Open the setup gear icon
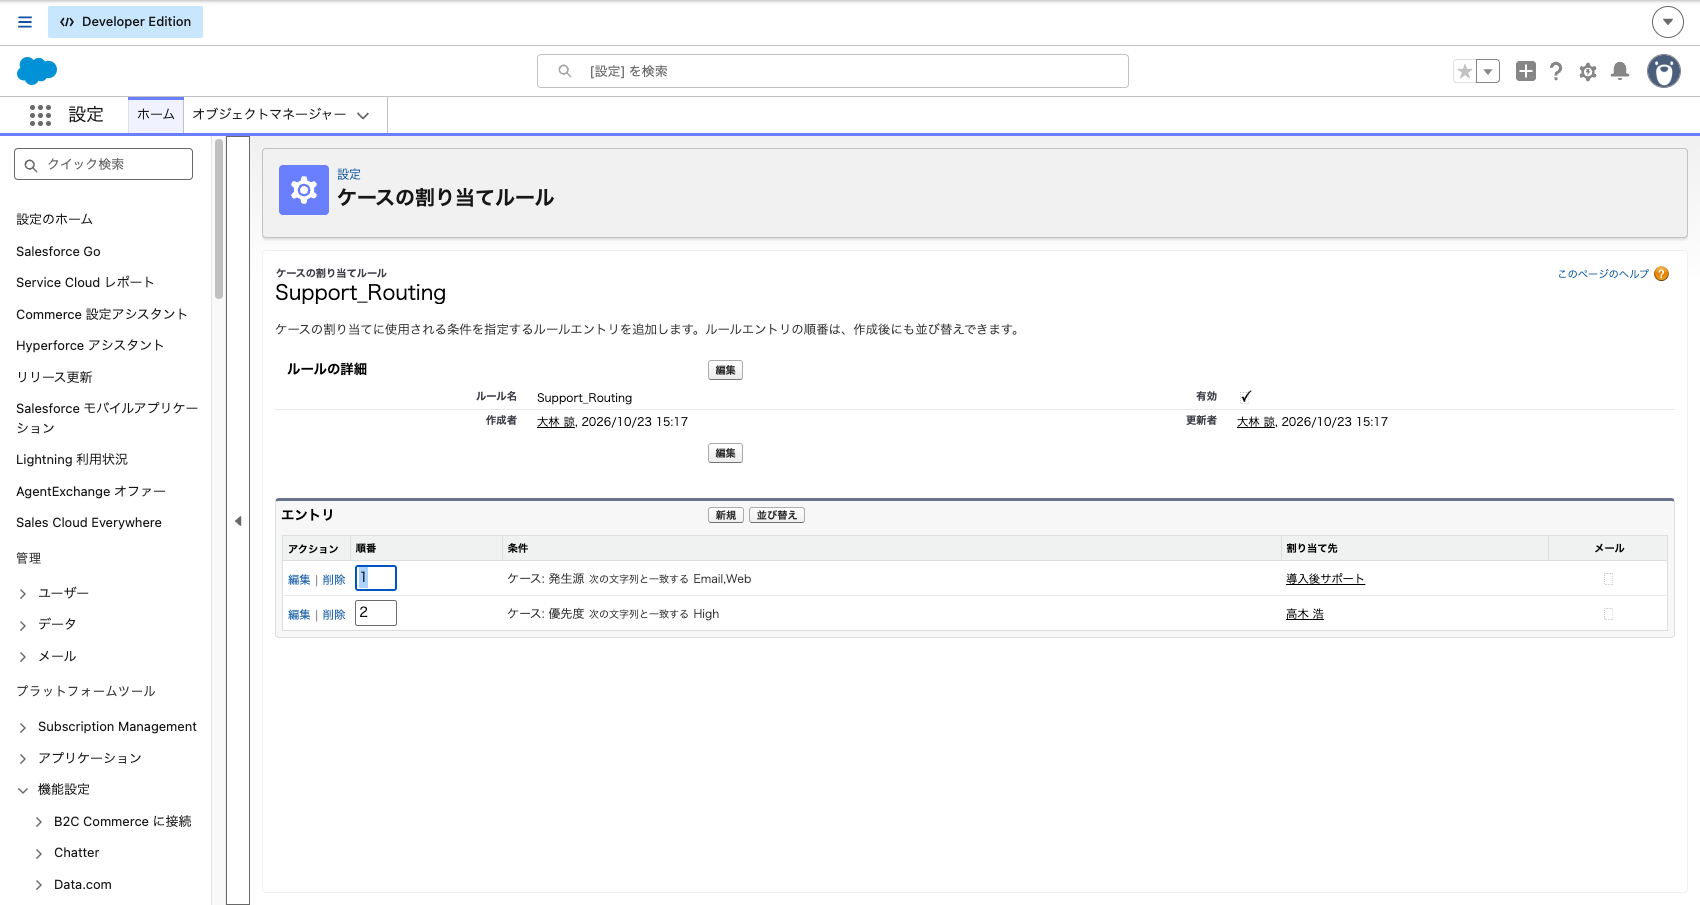Image resolution: width=1700 pixels, height=905 pixels. click(x=1588, y=71)
